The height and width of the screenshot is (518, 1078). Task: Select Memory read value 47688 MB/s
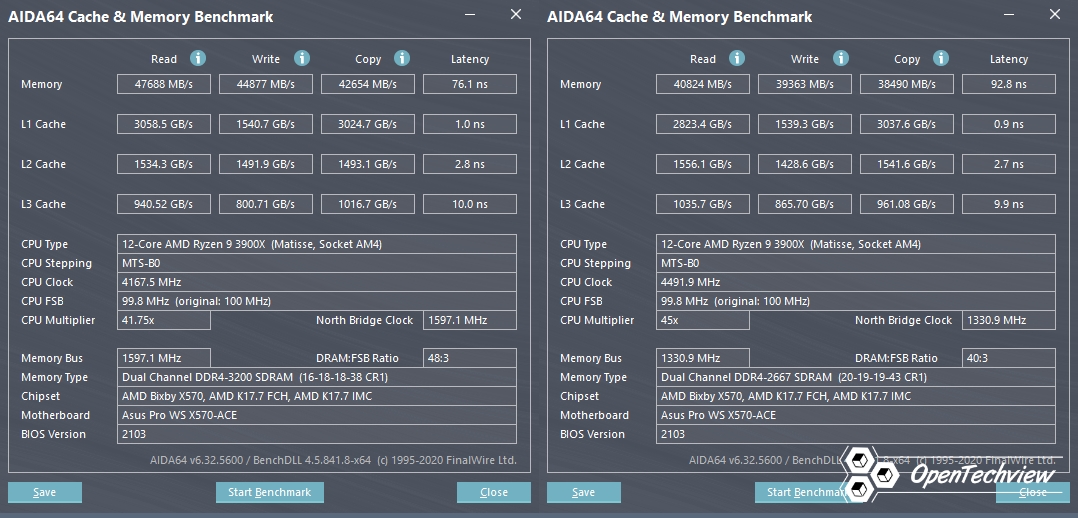point(163,85)
